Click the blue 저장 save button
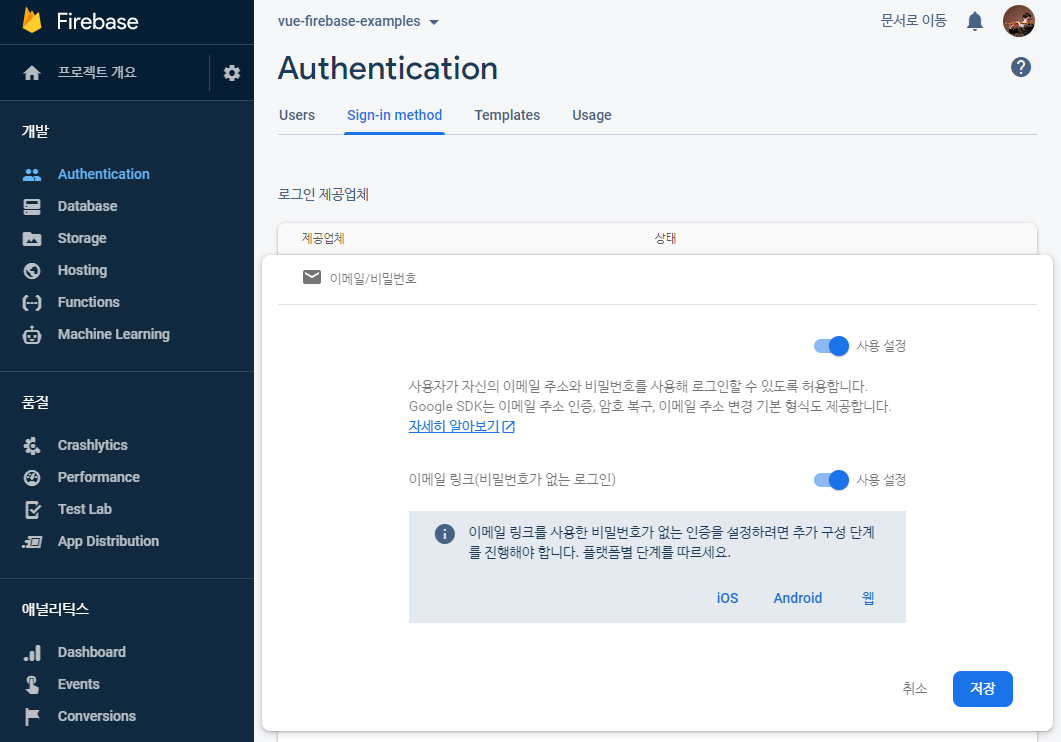 tap(983, 689)
